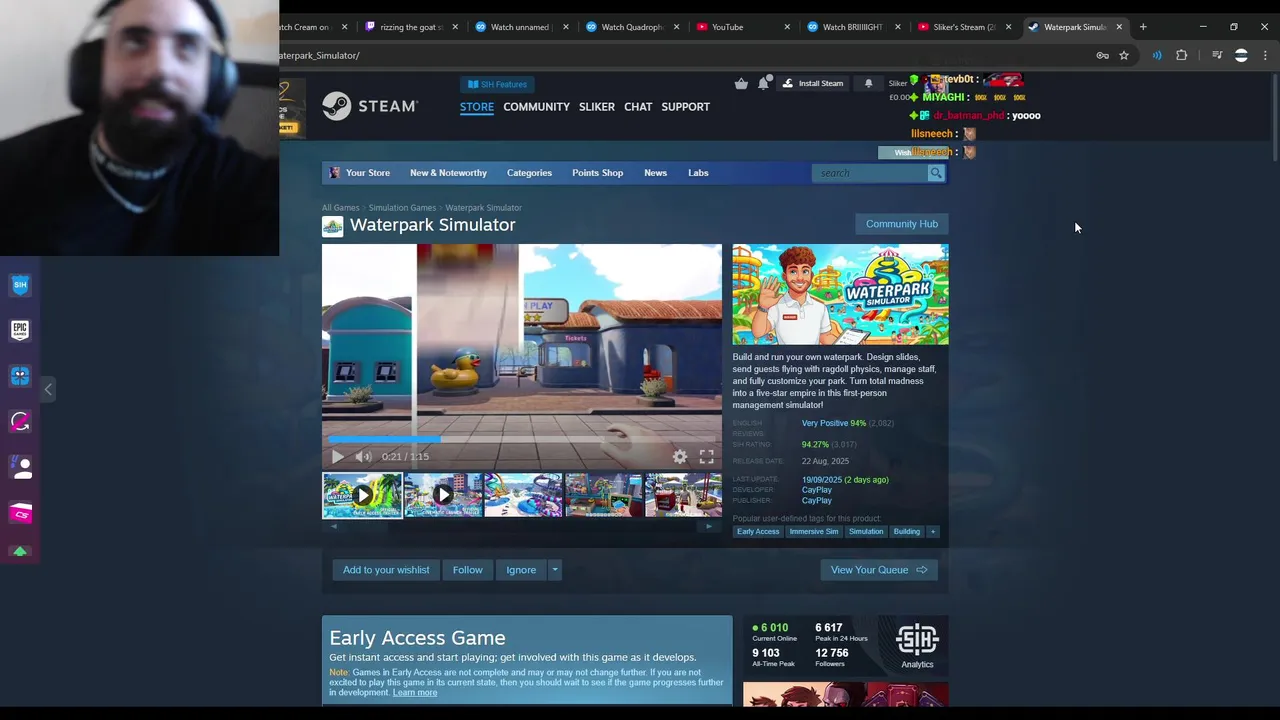
Task: Go to the Points Shop
Action: click(x=597, y=173)
